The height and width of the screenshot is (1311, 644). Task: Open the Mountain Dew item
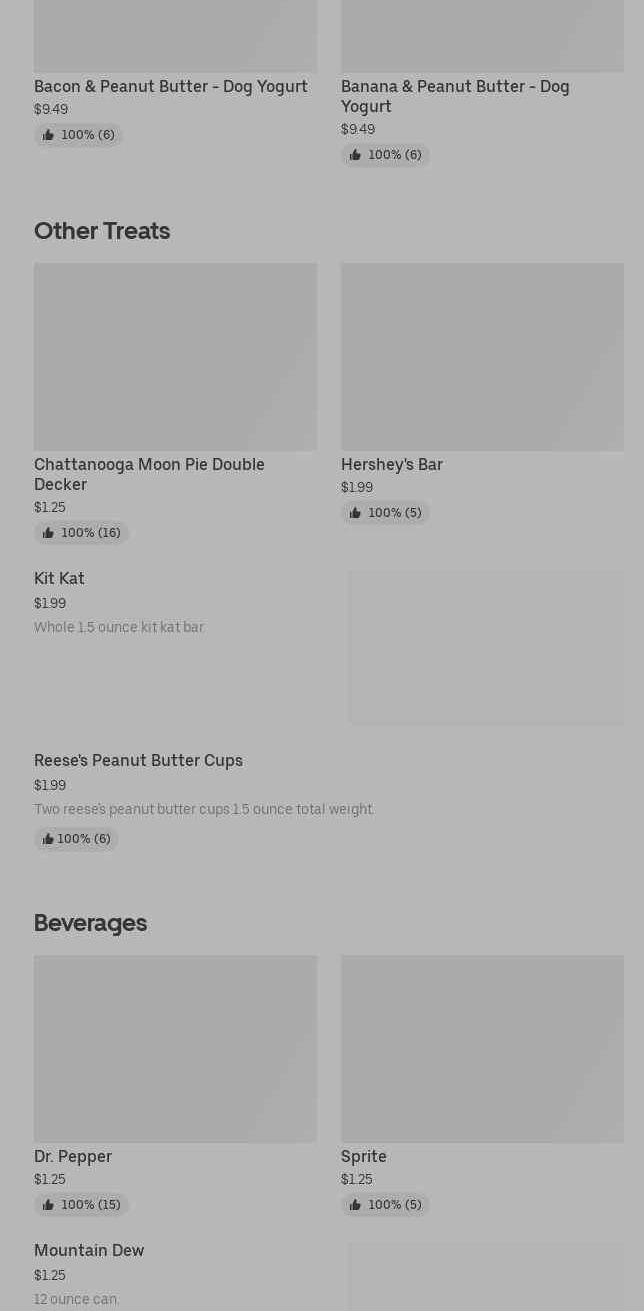coord(89,1250)
